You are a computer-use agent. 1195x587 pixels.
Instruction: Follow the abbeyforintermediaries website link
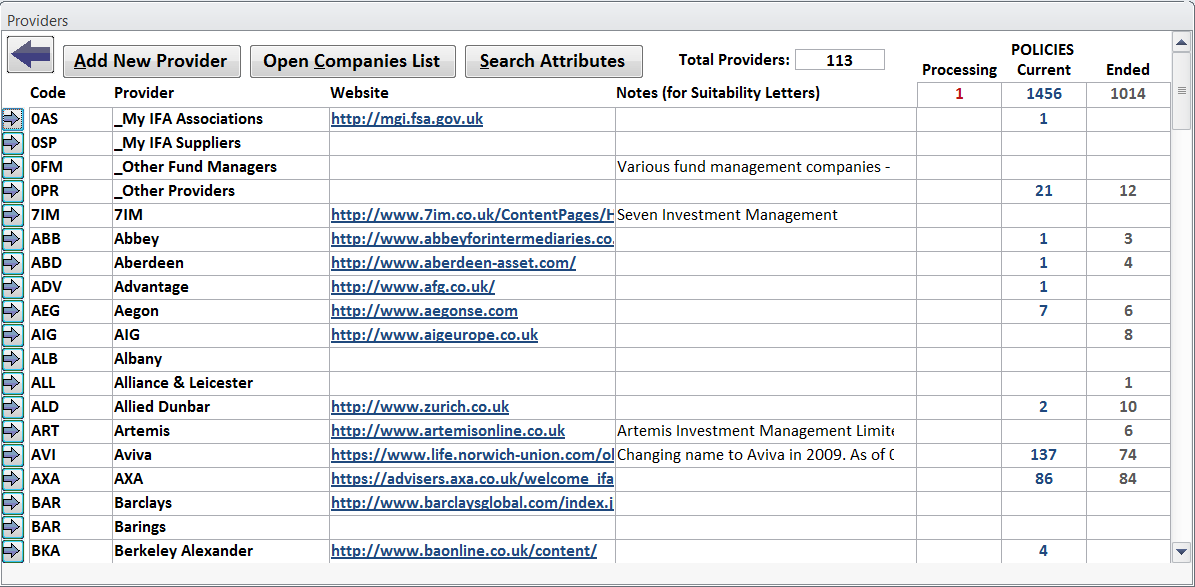coord(473,239)
